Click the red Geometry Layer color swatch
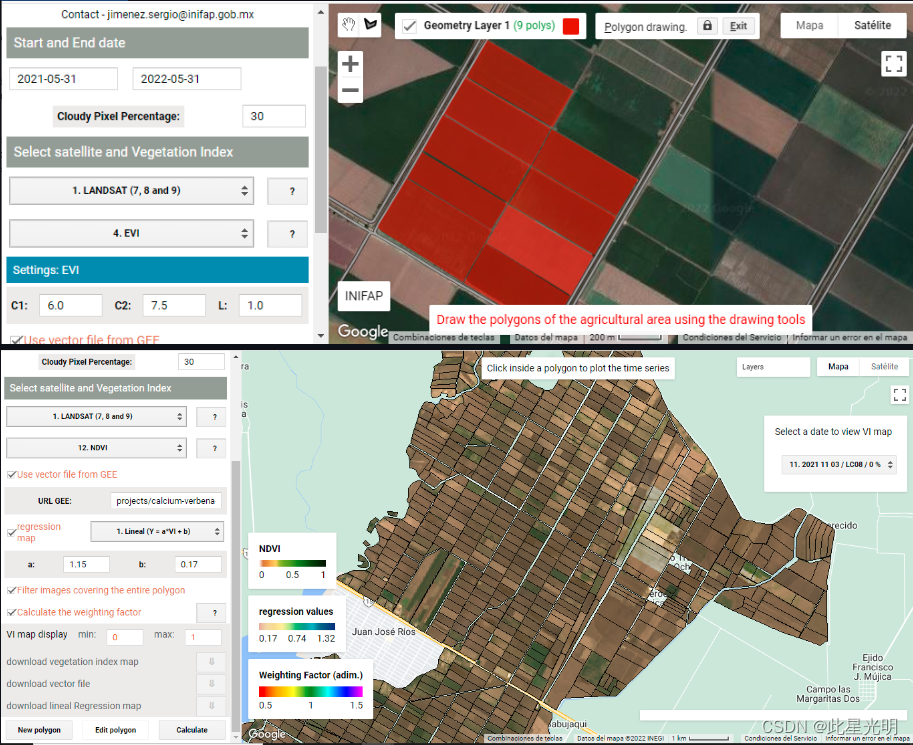Screen dimensions: 913x745 572,26
